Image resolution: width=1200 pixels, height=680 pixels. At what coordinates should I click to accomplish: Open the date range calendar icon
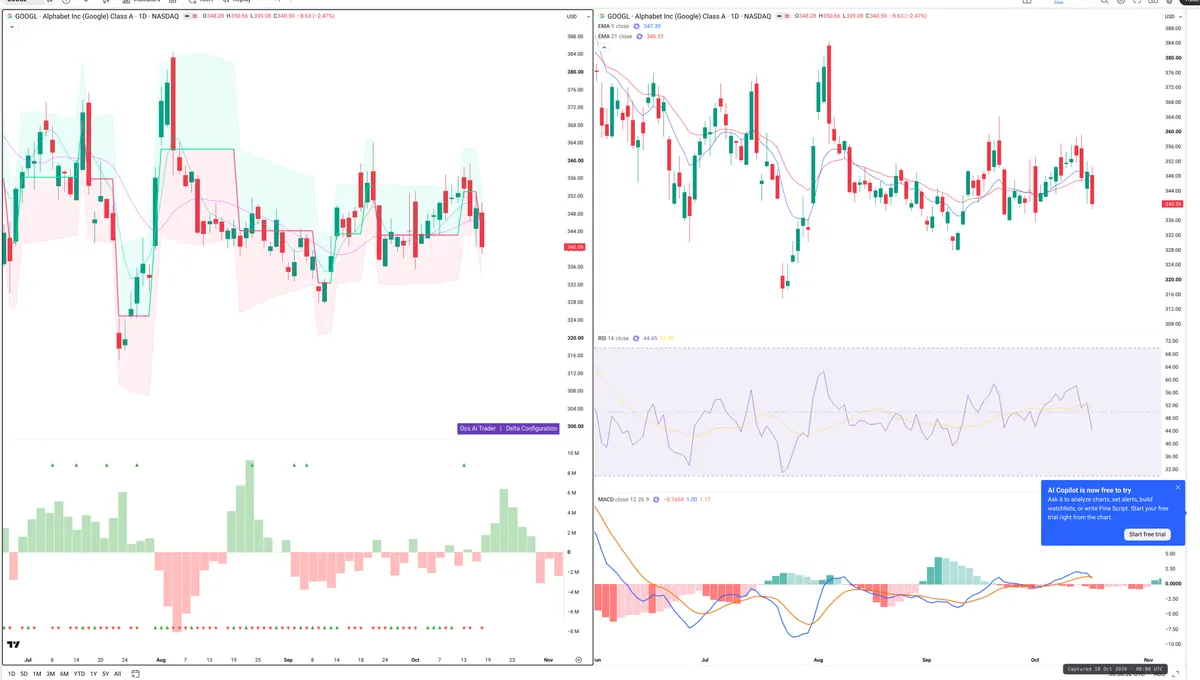(x=136, y=673)
